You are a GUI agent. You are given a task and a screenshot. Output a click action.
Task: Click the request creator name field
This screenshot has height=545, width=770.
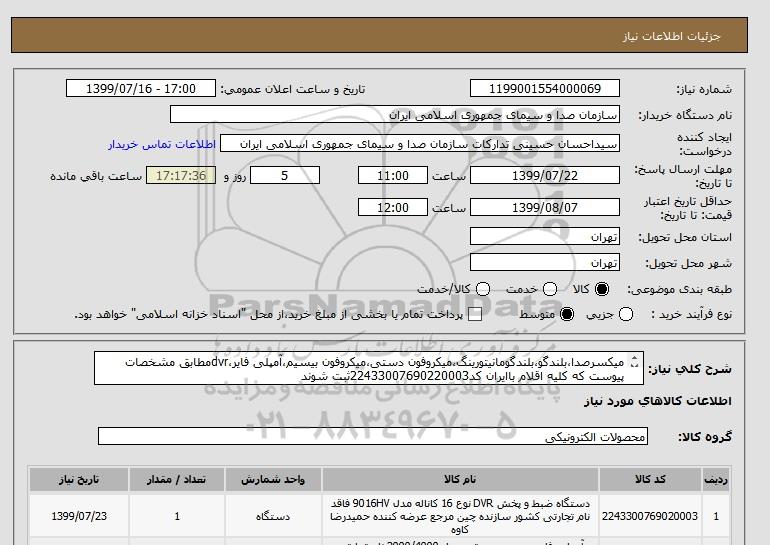[420, 144]
